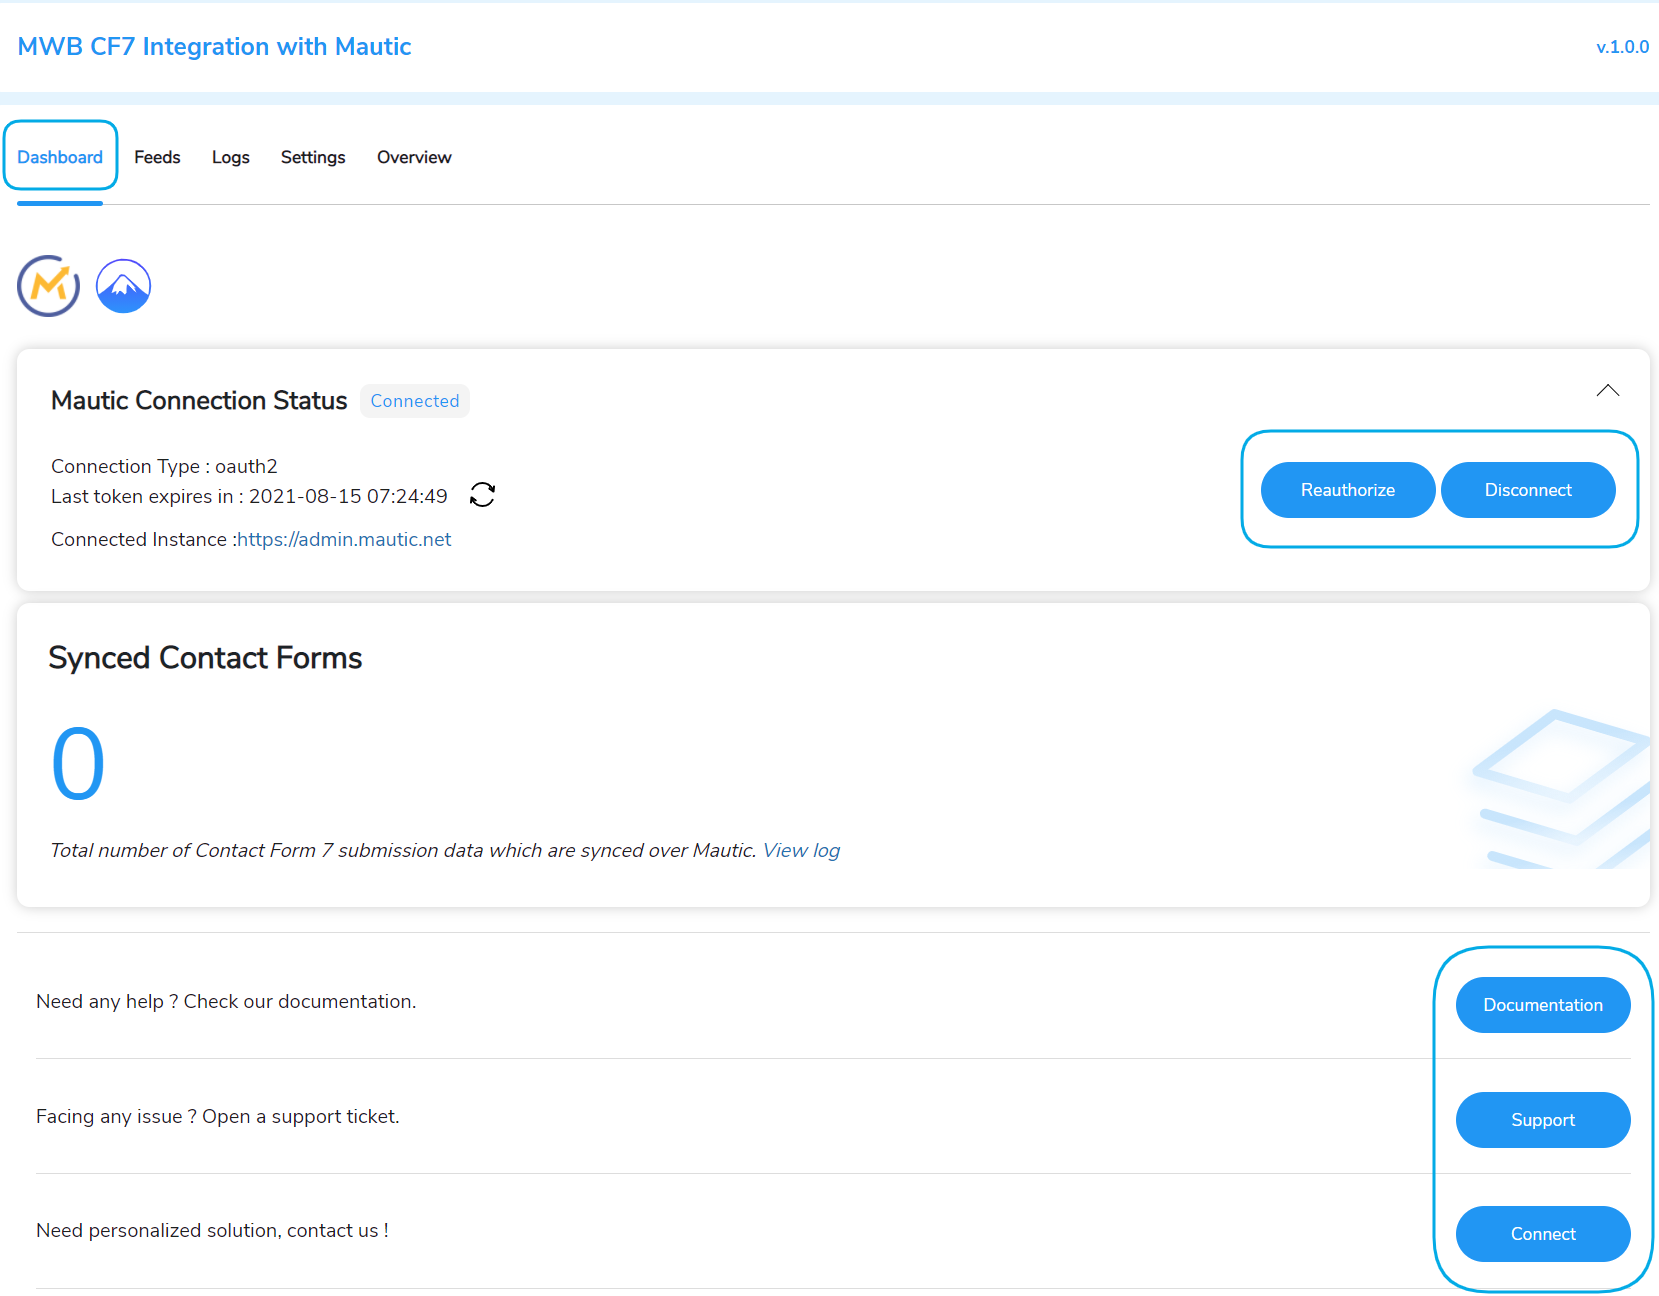
Task: Open the Overview tab
Action: 414,157
